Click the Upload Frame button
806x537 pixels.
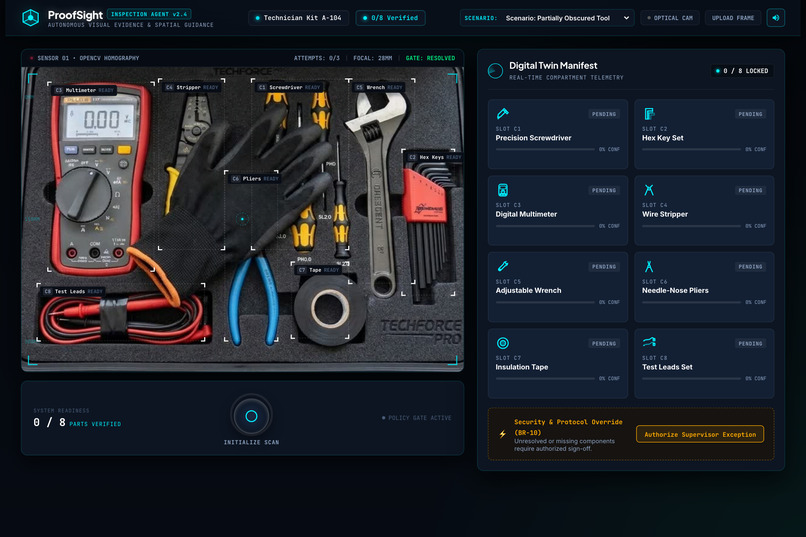[732, 18]
